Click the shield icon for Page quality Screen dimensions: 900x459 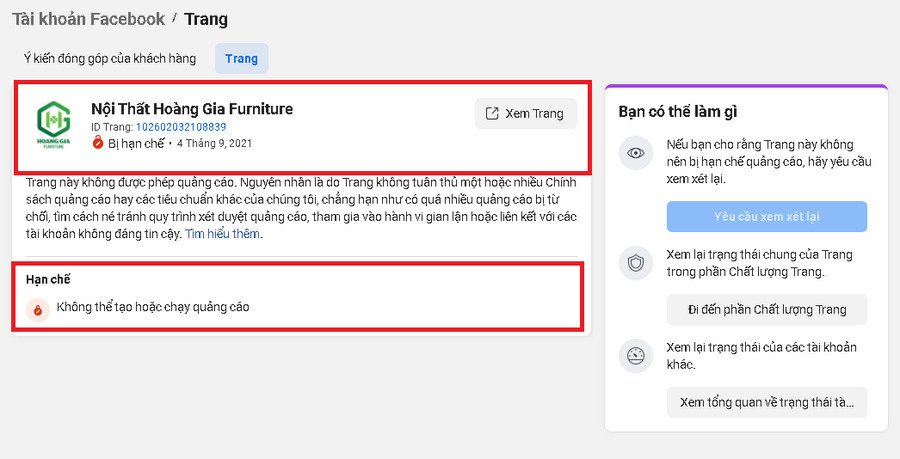[635, 262]
